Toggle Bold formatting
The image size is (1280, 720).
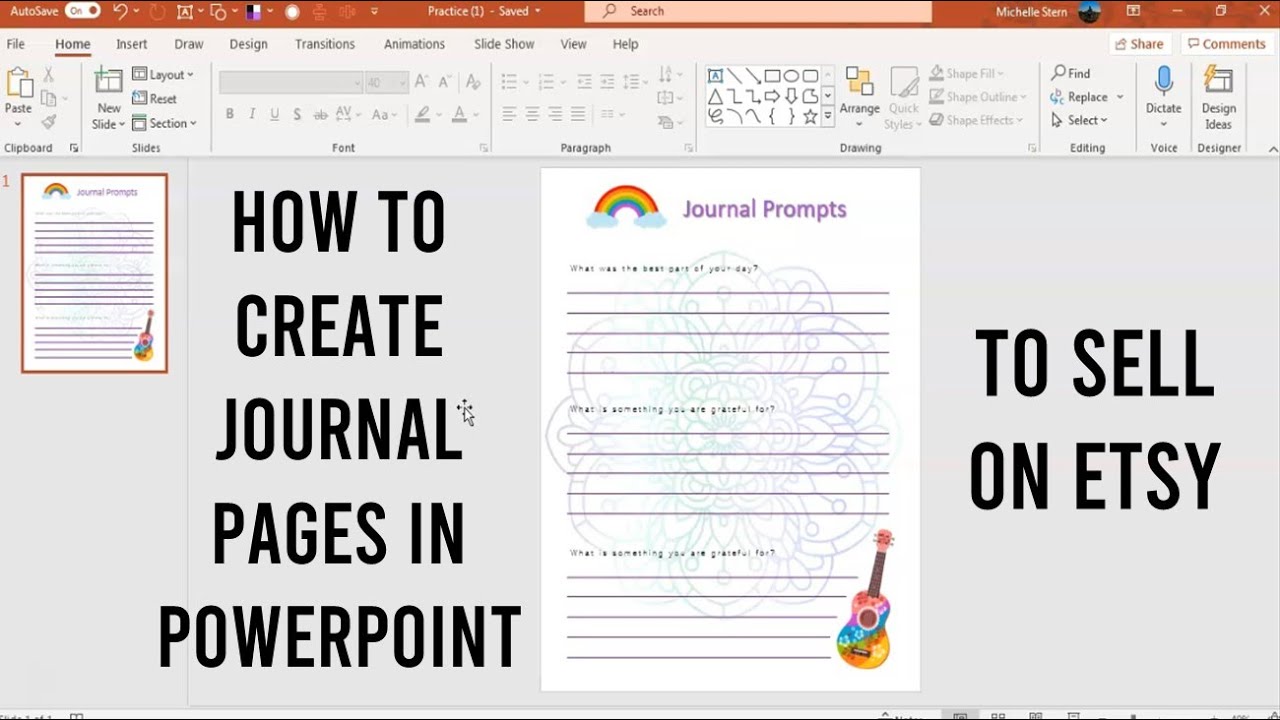[x=230, y=114]
